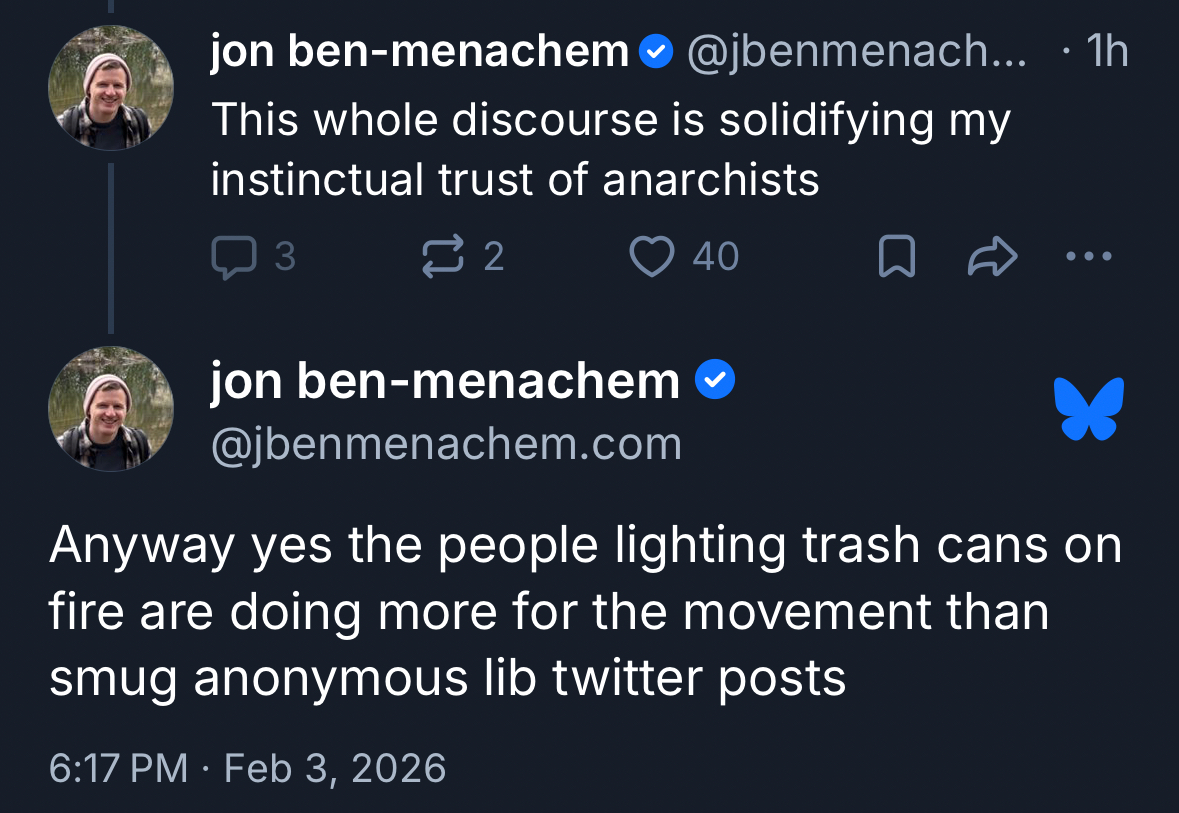Open the @jbenmenachem.com handle link
Viewport: 1179px width, 813px height.
[x=446, y=443]
